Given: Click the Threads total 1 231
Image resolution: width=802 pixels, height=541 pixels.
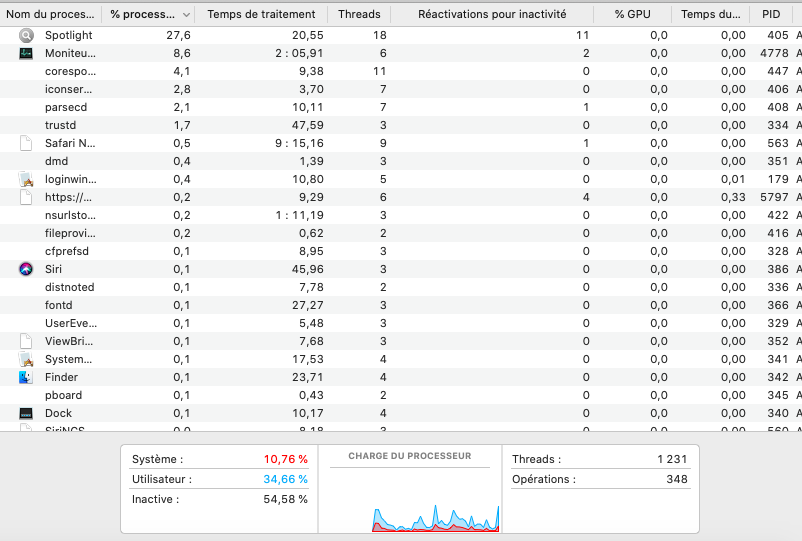Looking at the screenshot, I should [x=672, y=459].
